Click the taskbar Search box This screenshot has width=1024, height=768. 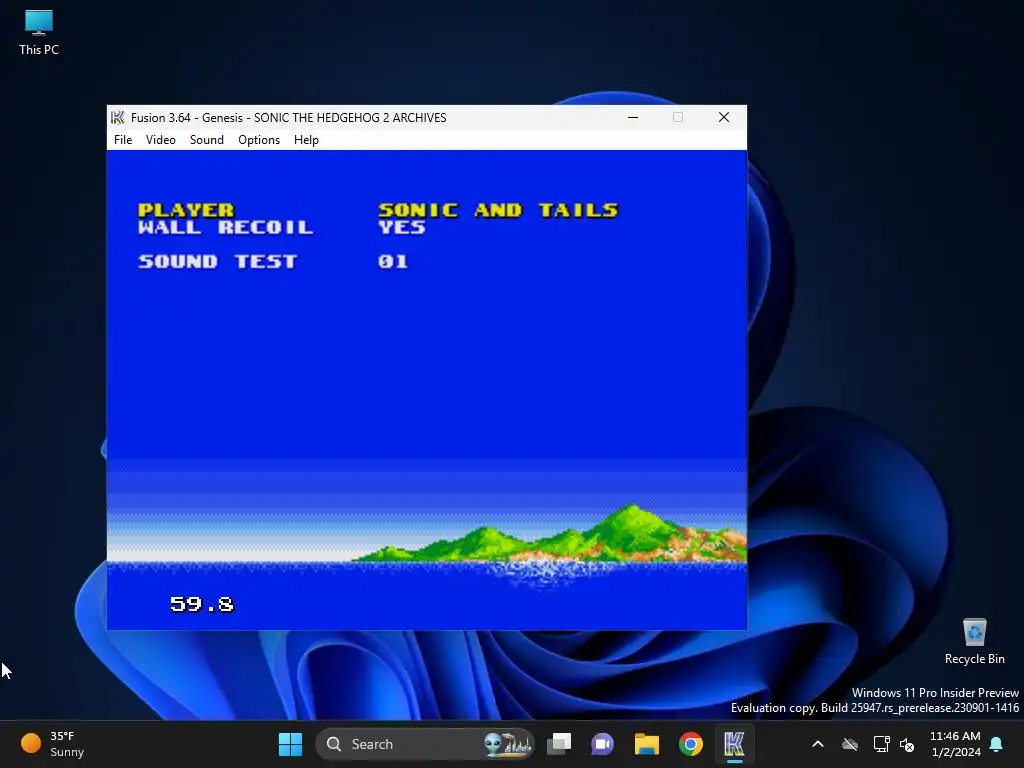click(x=424, y=744)
